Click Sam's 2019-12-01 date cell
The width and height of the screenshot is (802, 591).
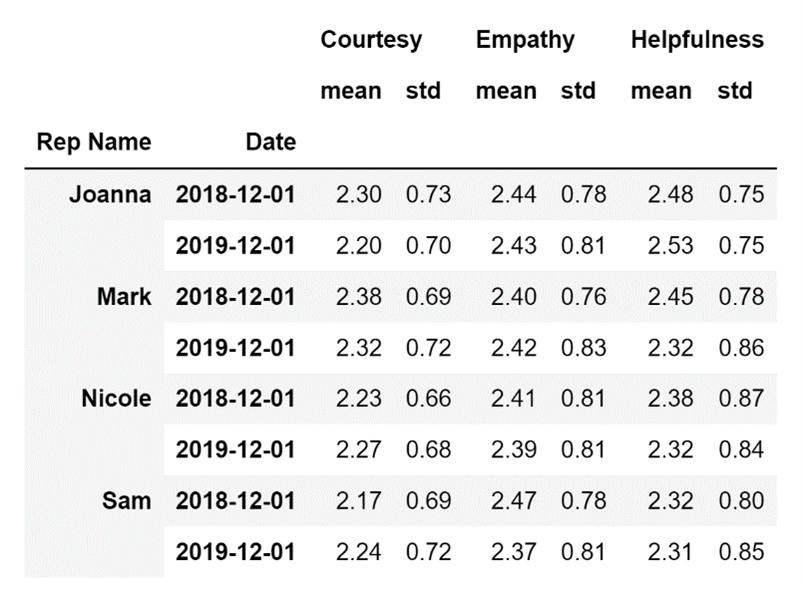coord(235,552)
